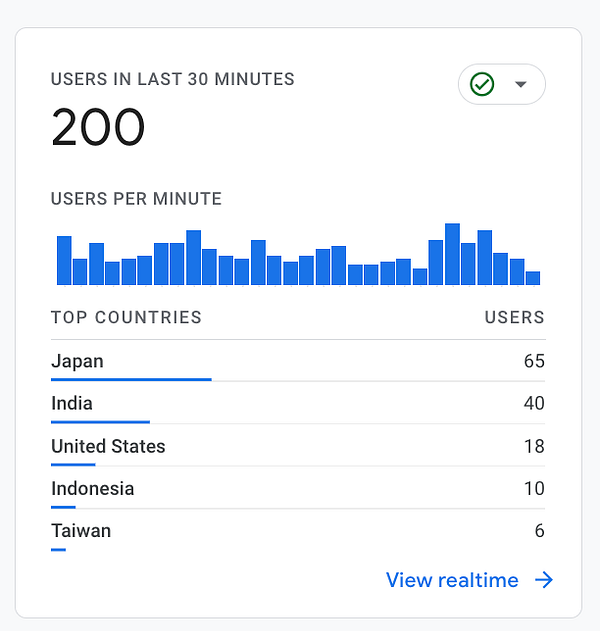Click the Users in Last 30 Minutes heading

point(173,79)
